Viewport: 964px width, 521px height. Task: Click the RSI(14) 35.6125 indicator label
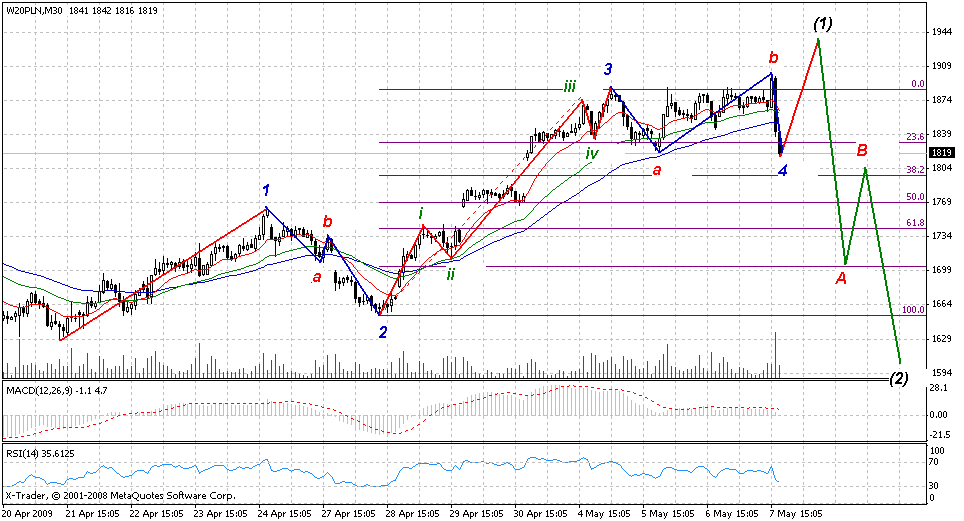(x=40, y=453)
